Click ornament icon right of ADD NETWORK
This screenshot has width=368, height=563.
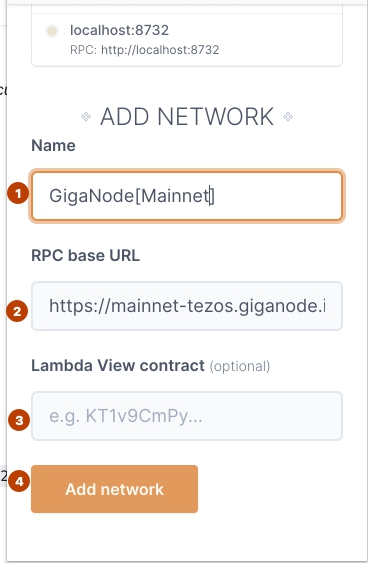click(x=288, y=116)
